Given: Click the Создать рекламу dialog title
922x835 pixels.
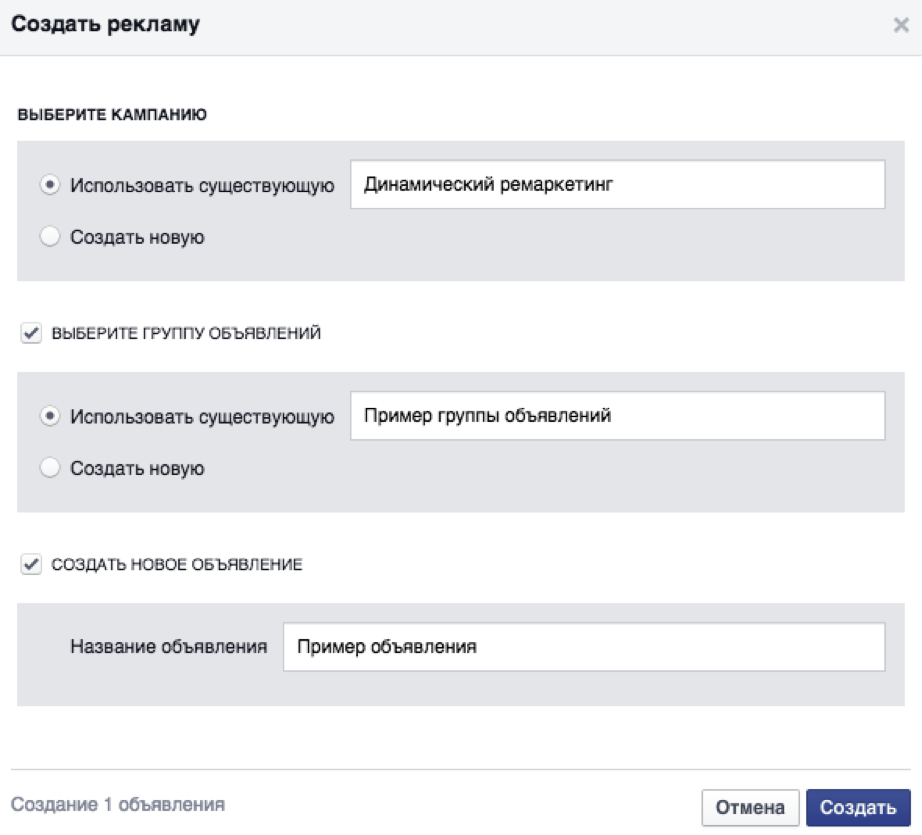Looking at the screenshot, I should 105,25.
